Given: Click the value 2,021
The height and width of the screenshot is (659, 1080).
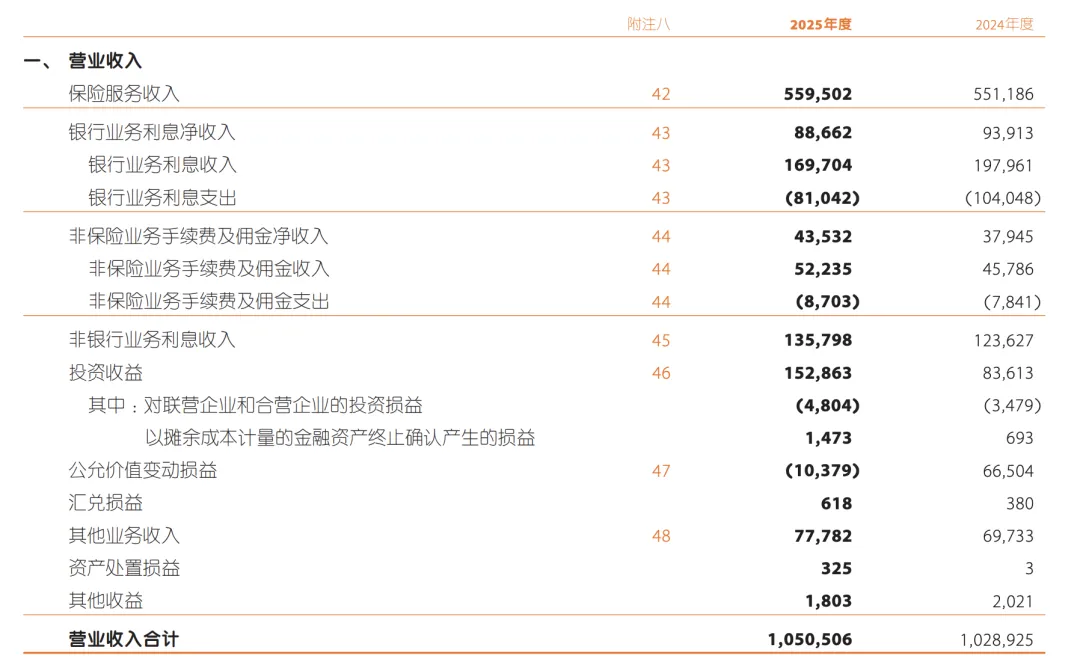Looking at the screenshot, I should 1012,601.
